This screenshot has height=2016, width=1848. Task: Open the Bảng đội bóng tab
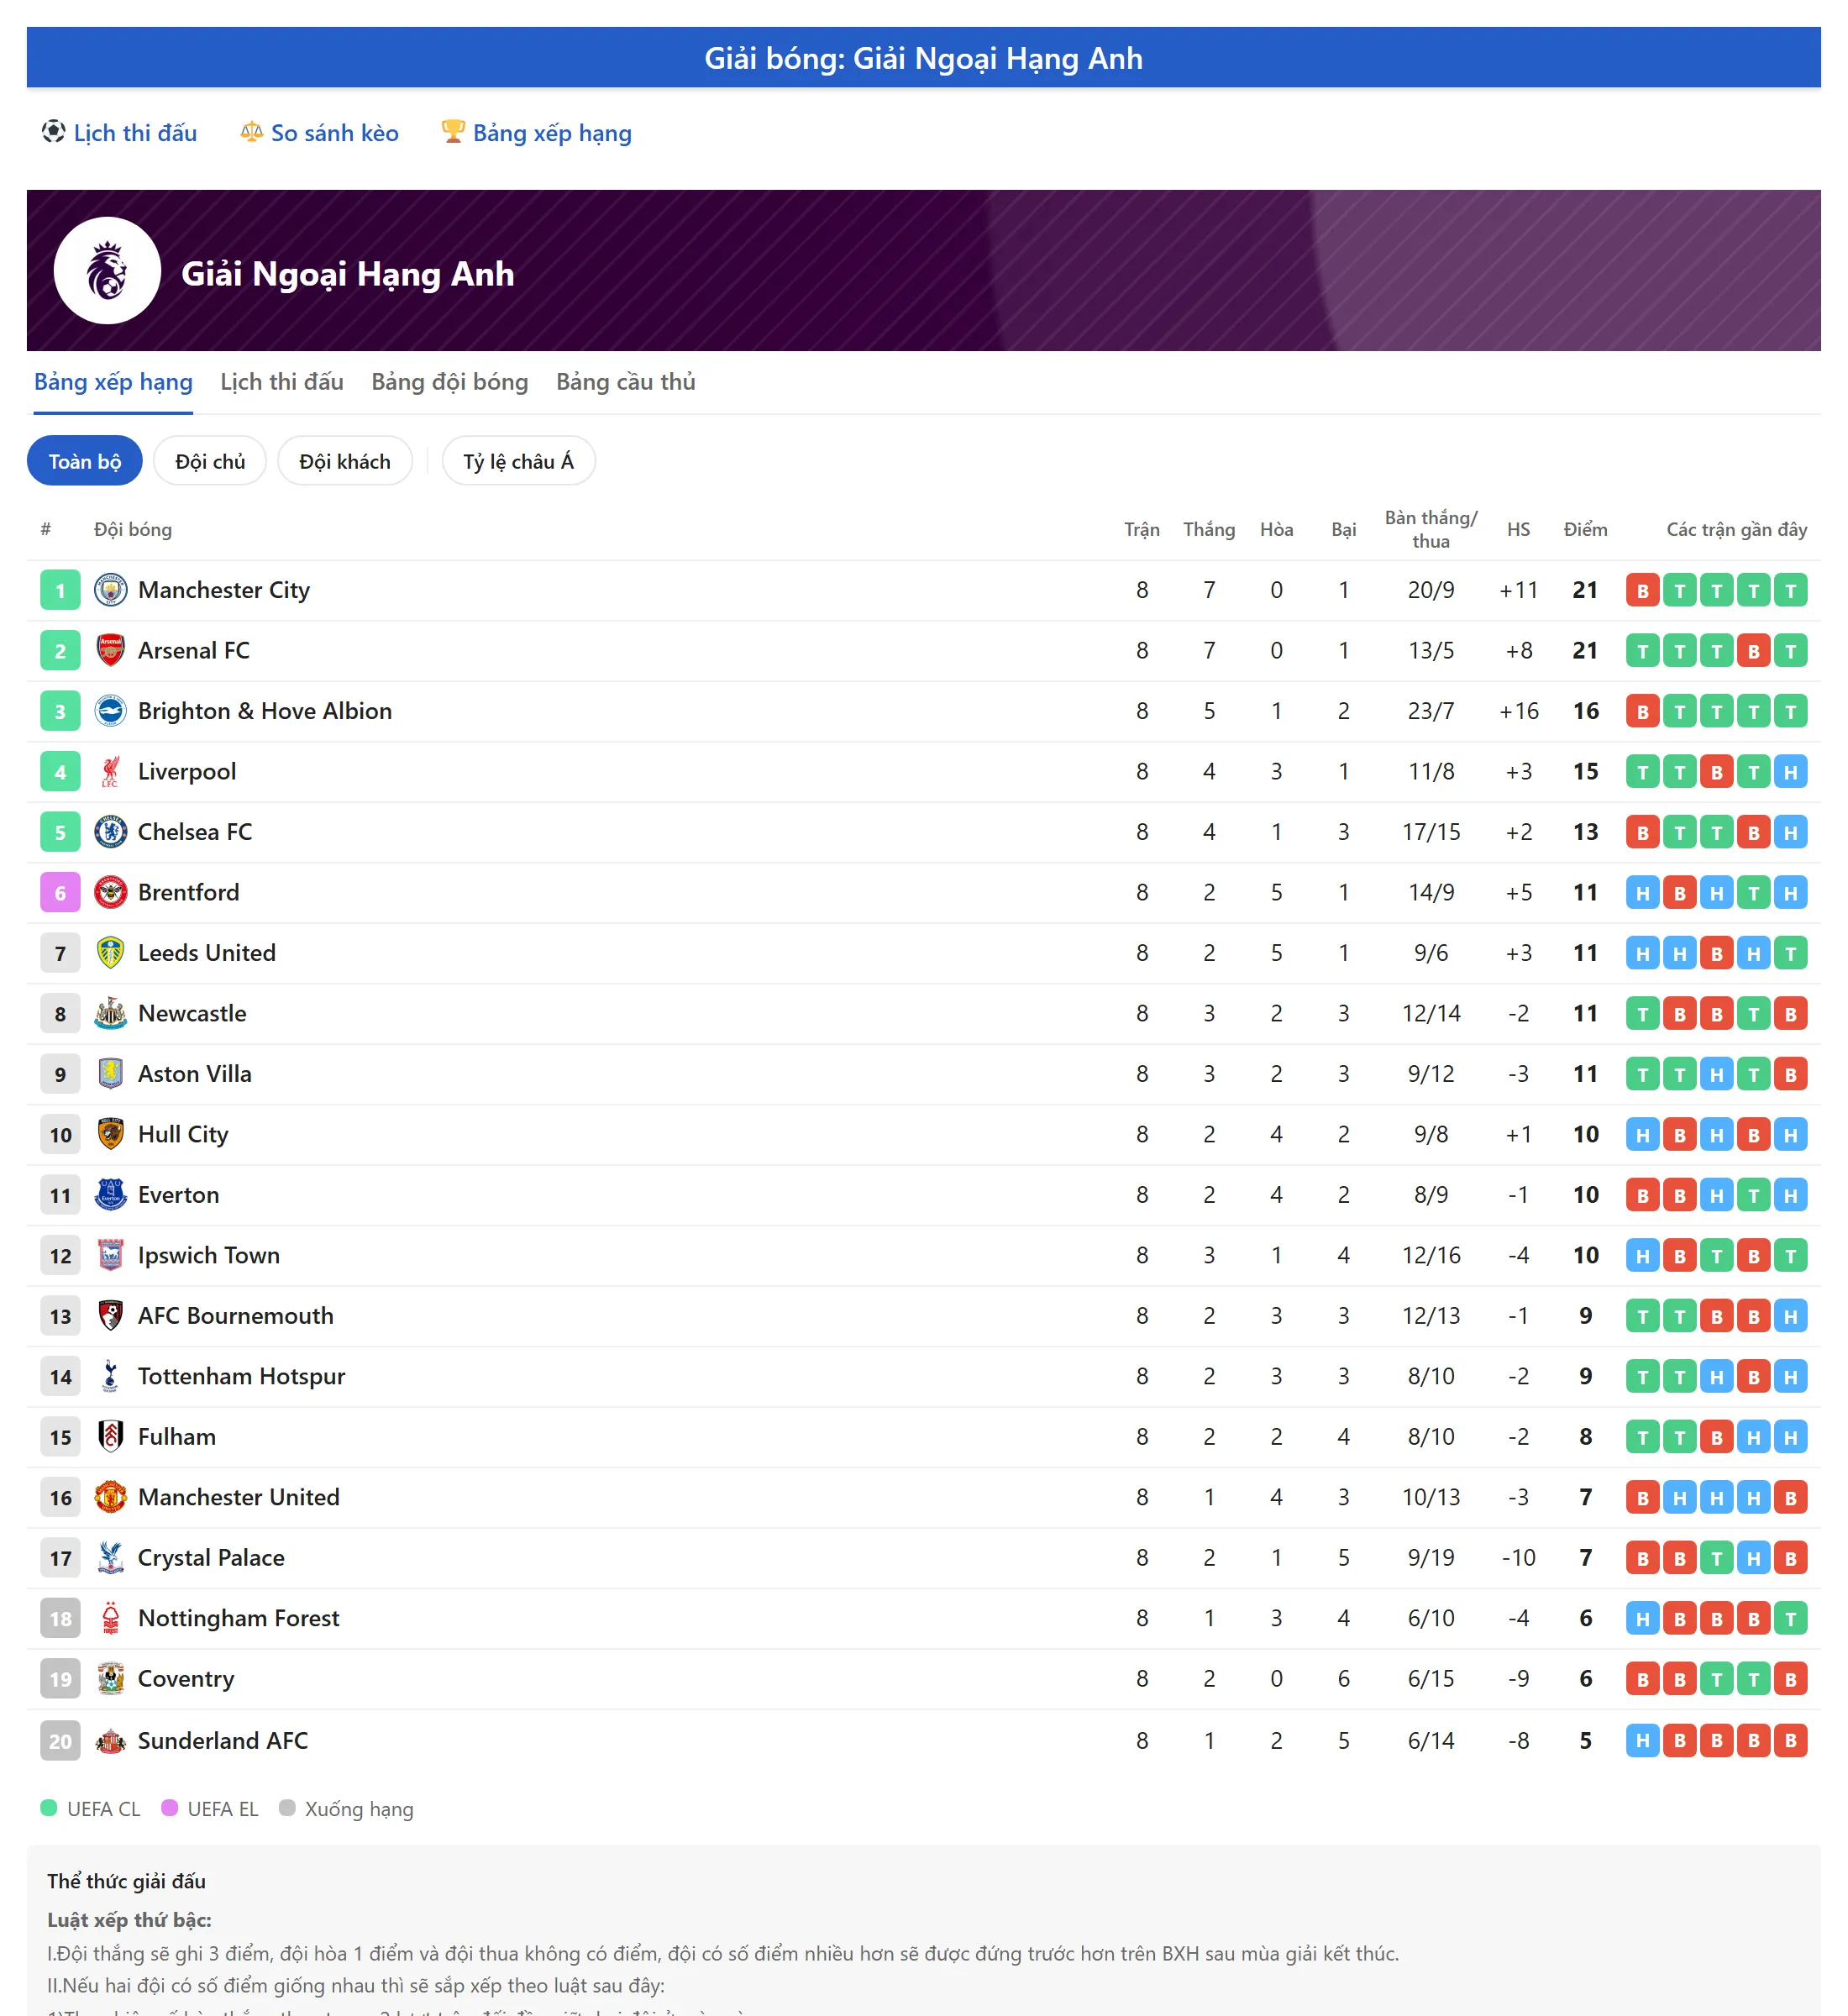[450, 382]
